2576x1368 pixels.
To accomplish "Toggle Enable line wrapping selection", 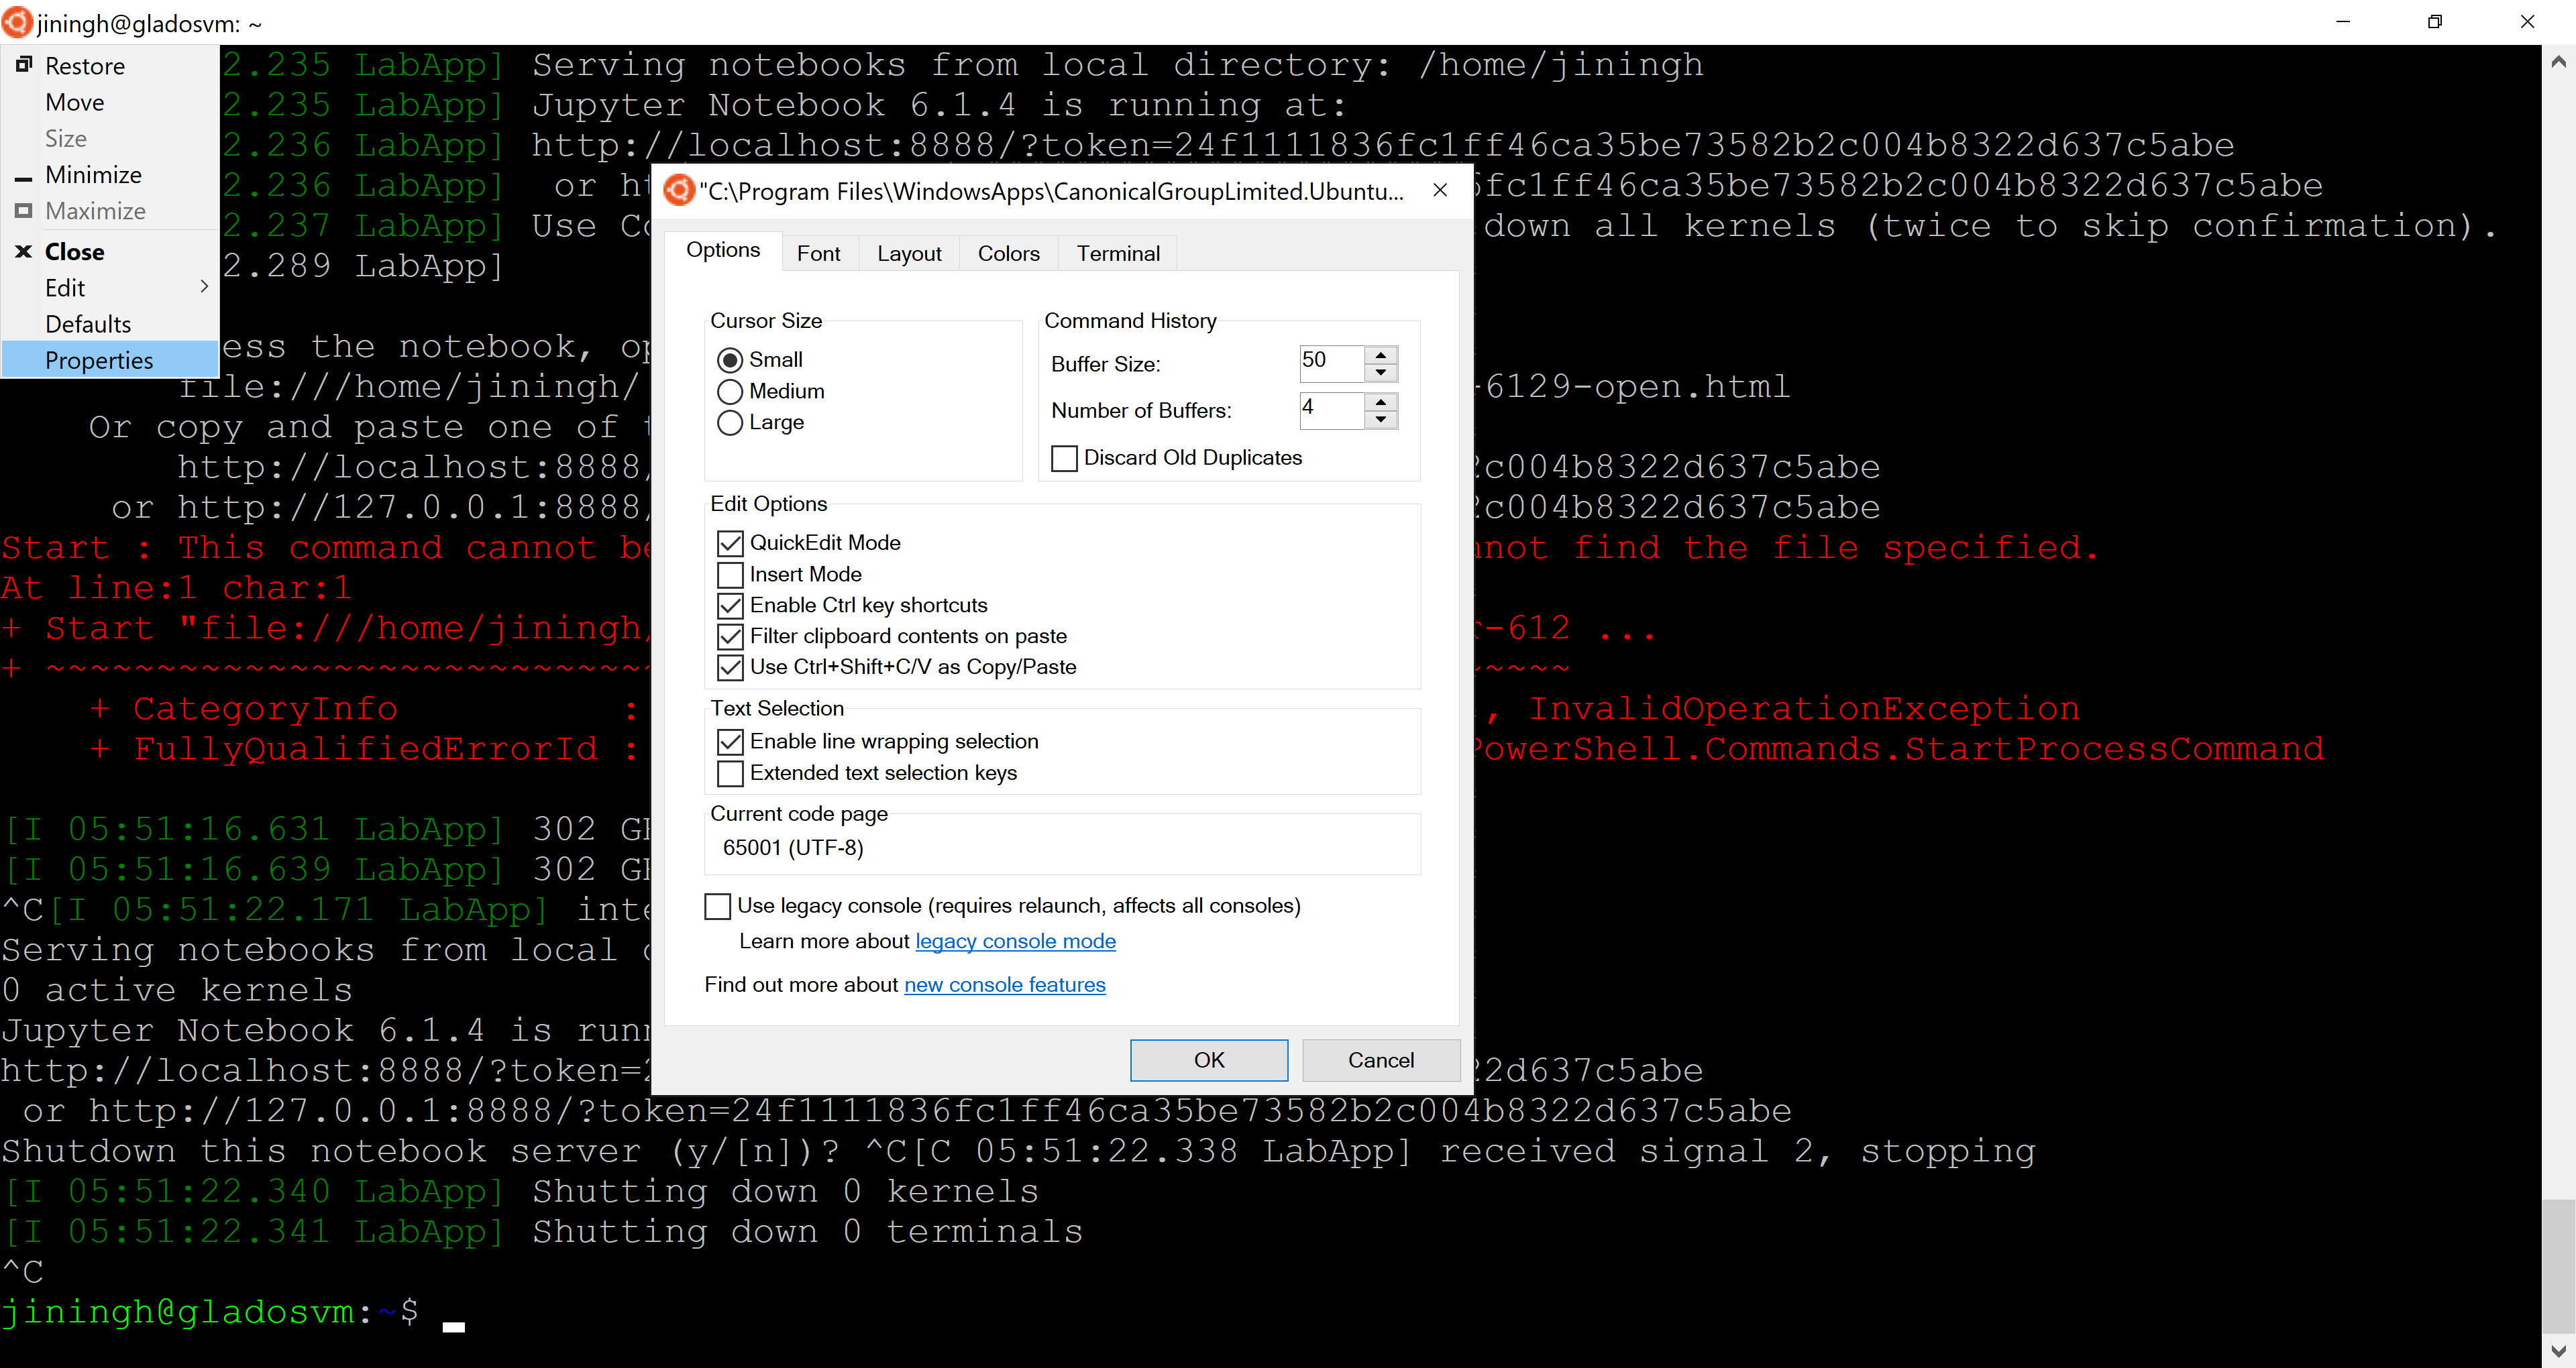I will pyautogui.click(x=731, y=742).
